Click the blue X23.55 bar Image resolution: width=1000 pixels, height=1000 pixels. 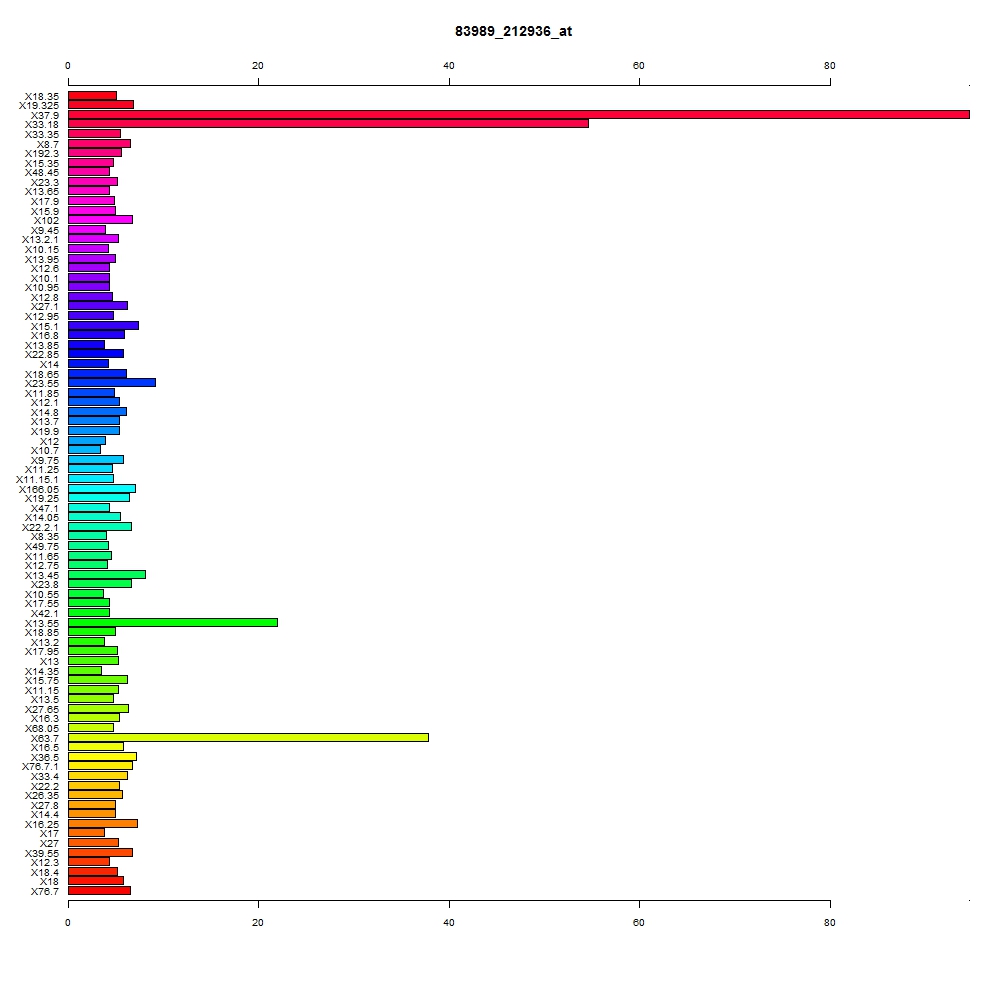tap(112, 383)
